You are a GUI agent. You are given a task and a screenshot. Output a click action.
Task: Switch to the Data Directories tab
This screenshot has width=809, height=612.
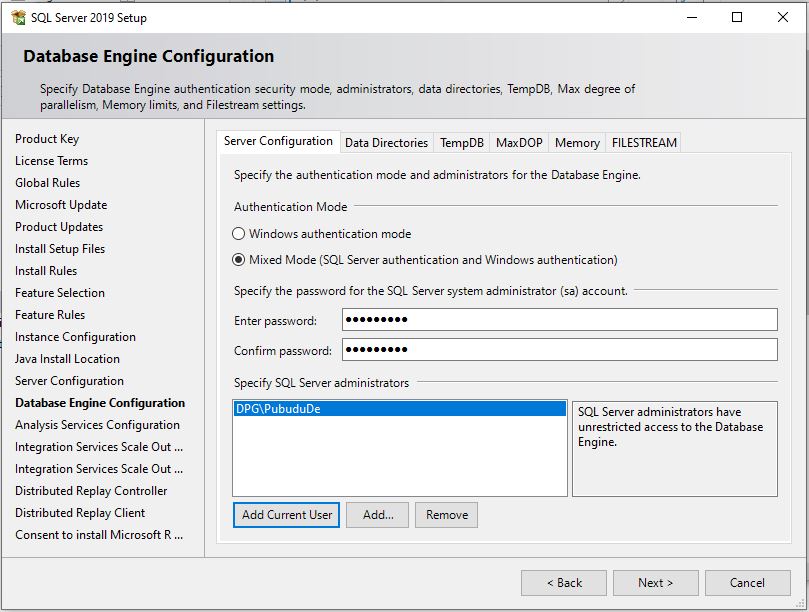click(x=386, y=142)
